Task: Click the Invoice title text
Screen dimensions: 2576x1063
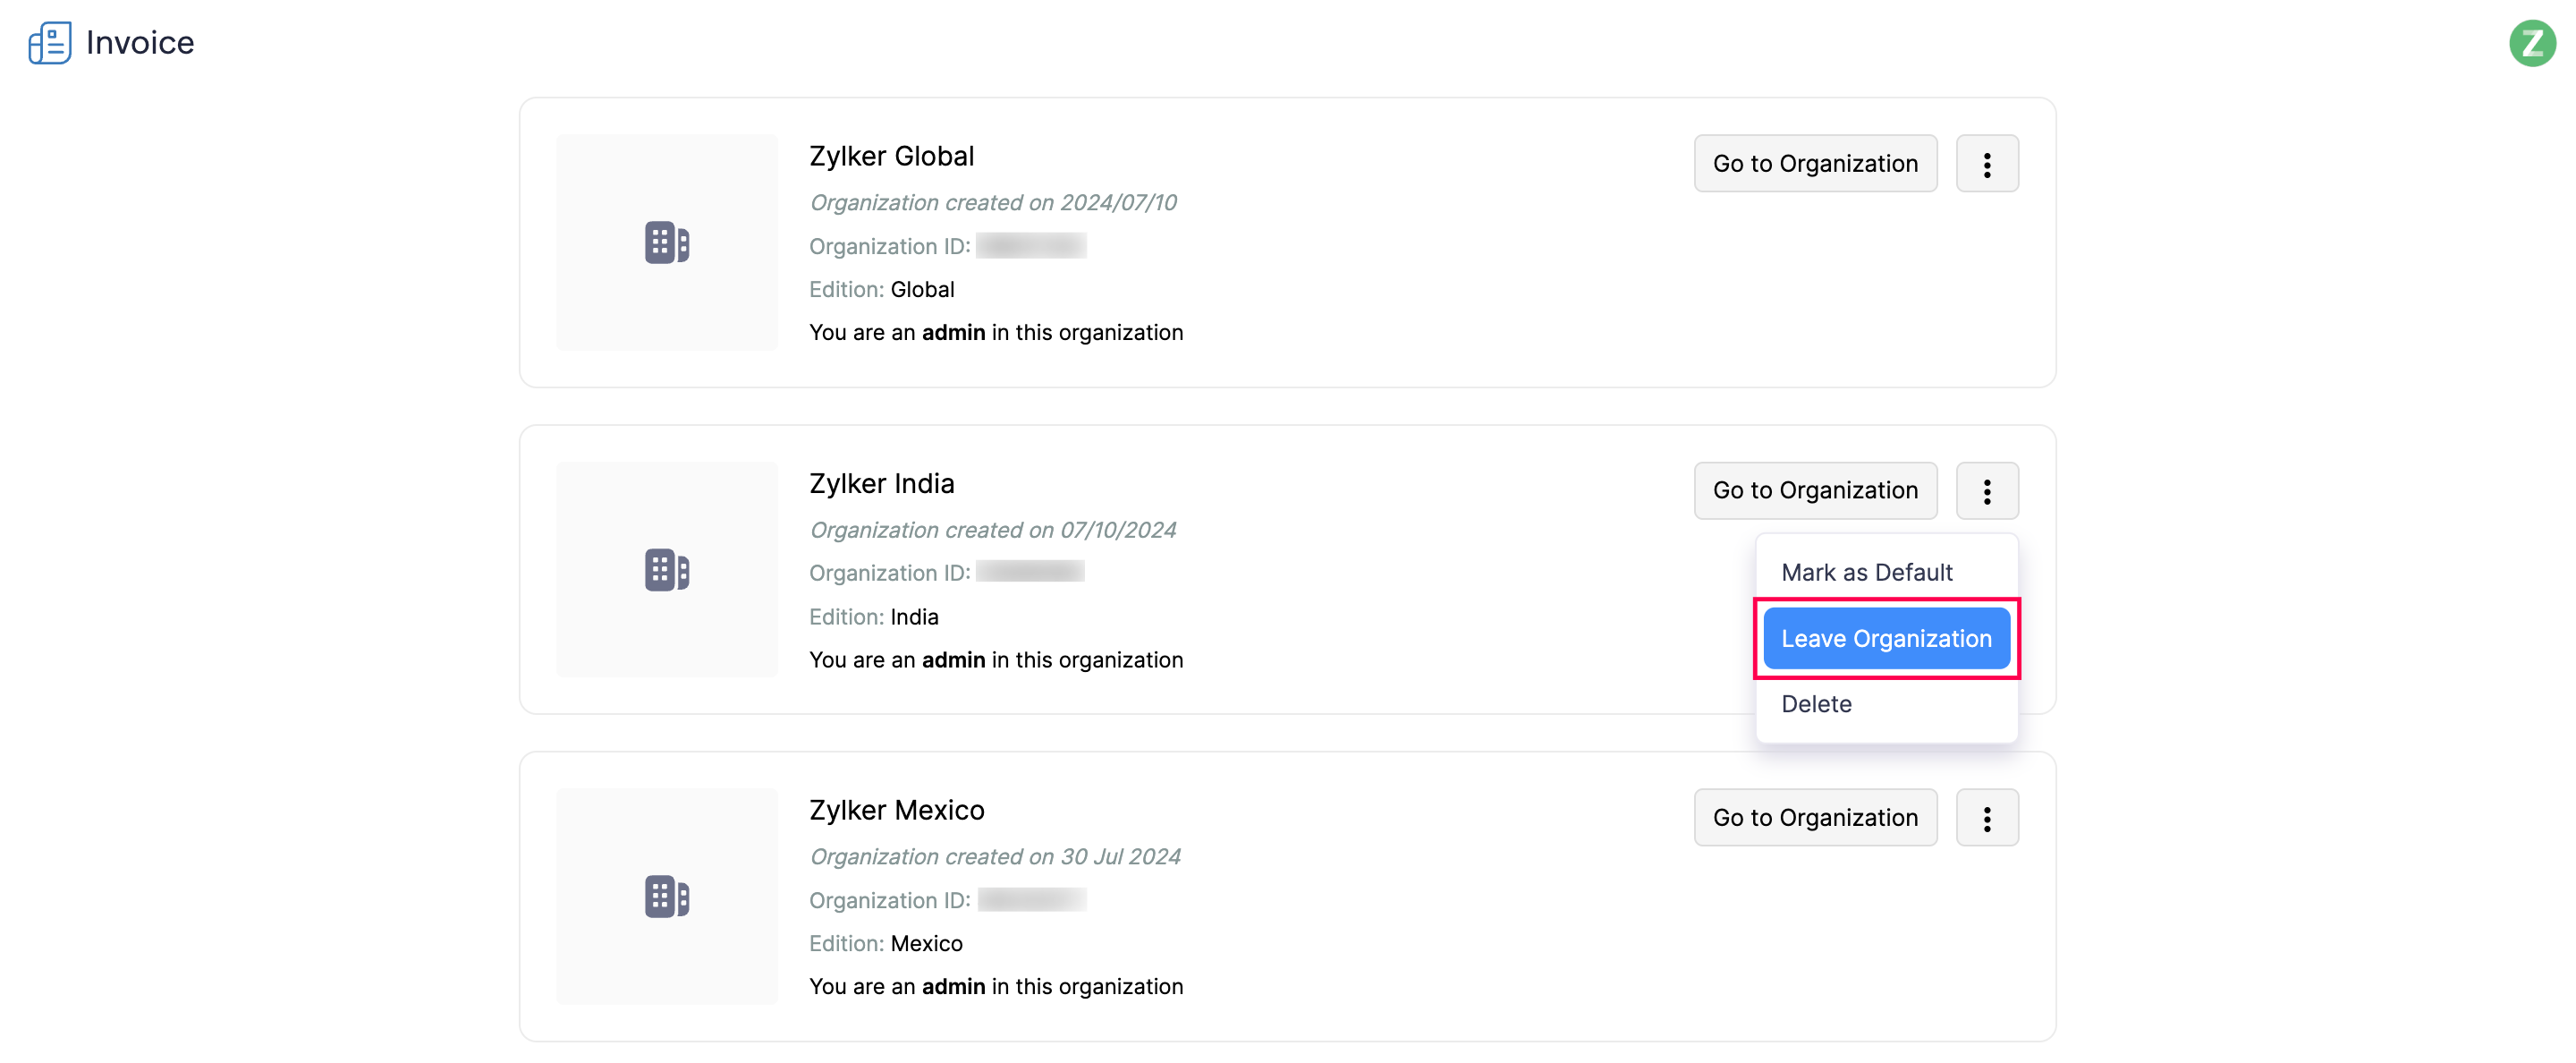Action: point(140,43)
